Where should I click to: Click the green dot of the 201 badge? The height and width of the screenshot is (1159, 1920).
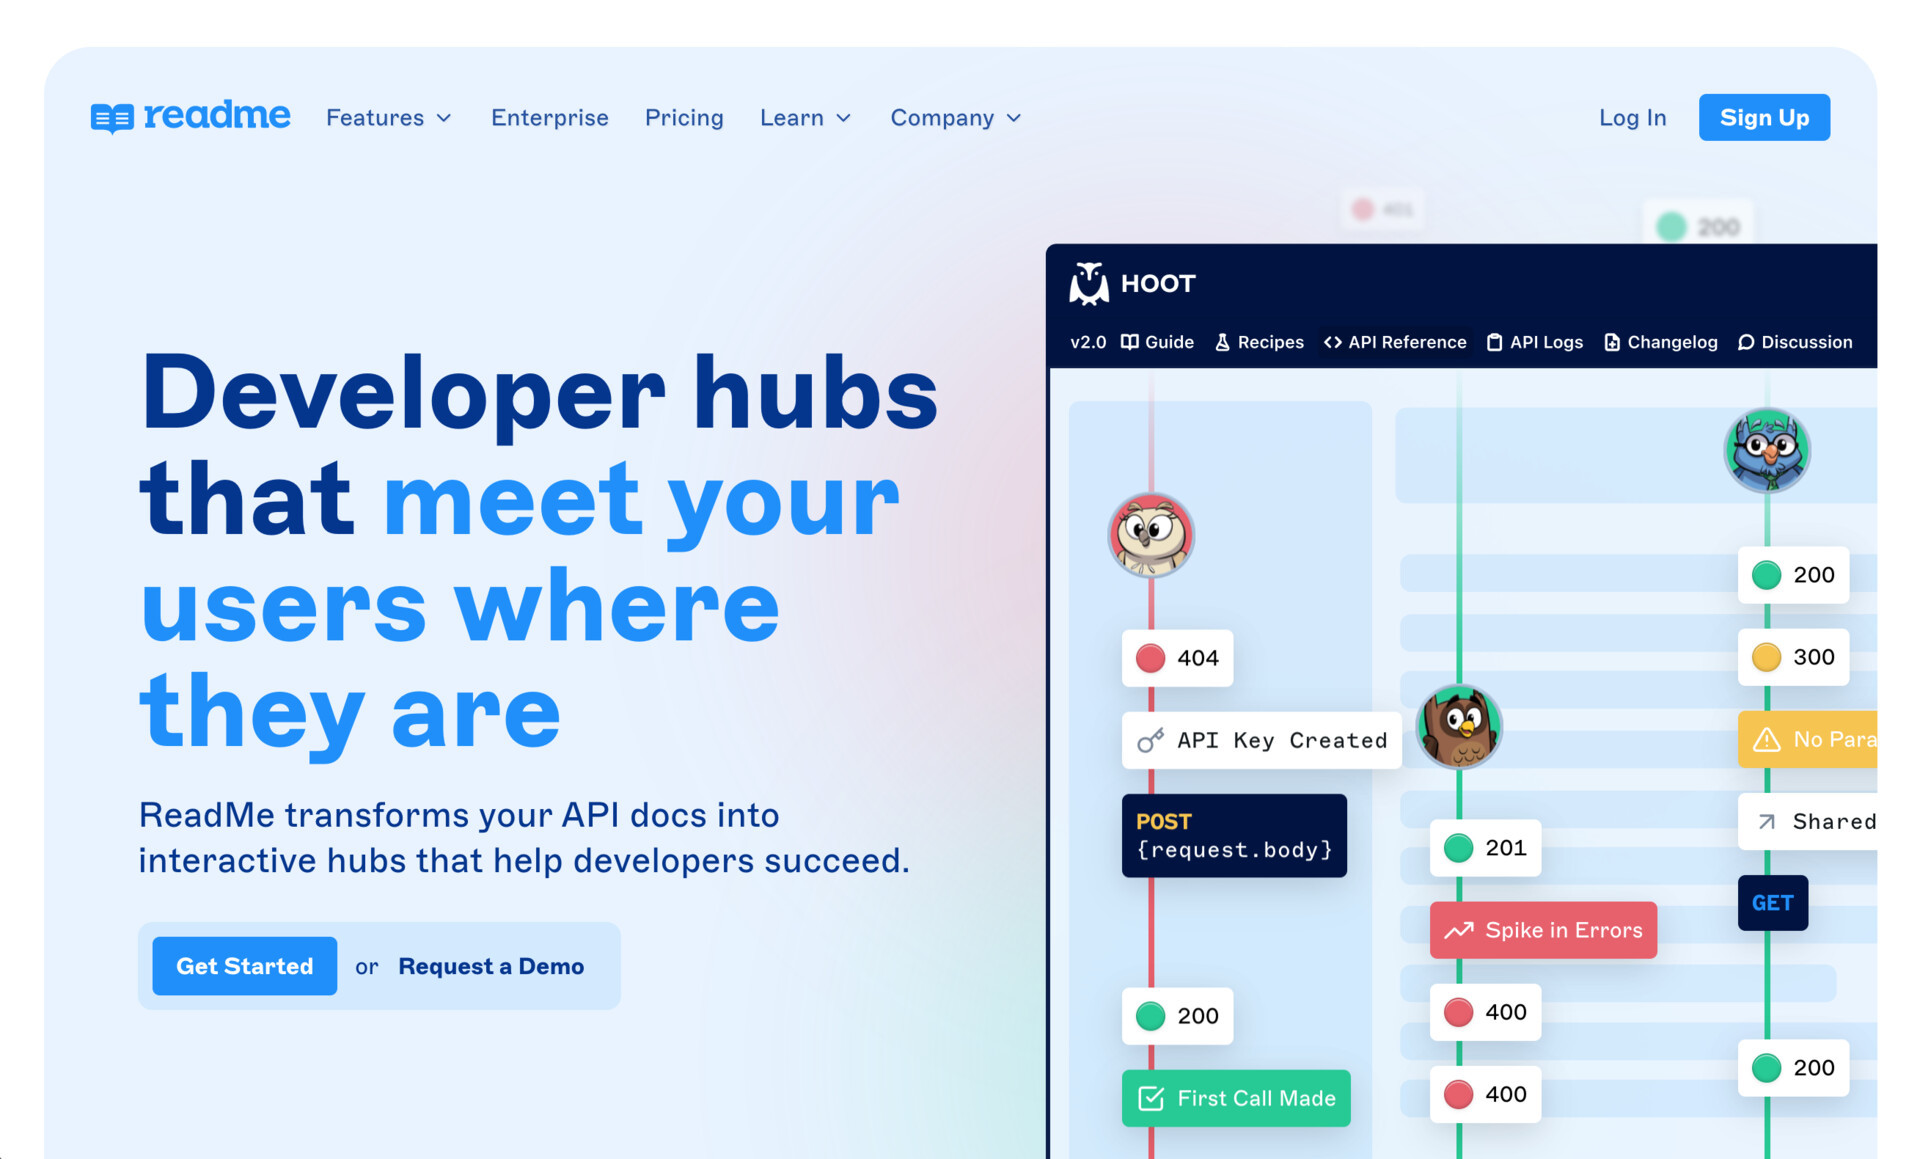(1459, 848)
